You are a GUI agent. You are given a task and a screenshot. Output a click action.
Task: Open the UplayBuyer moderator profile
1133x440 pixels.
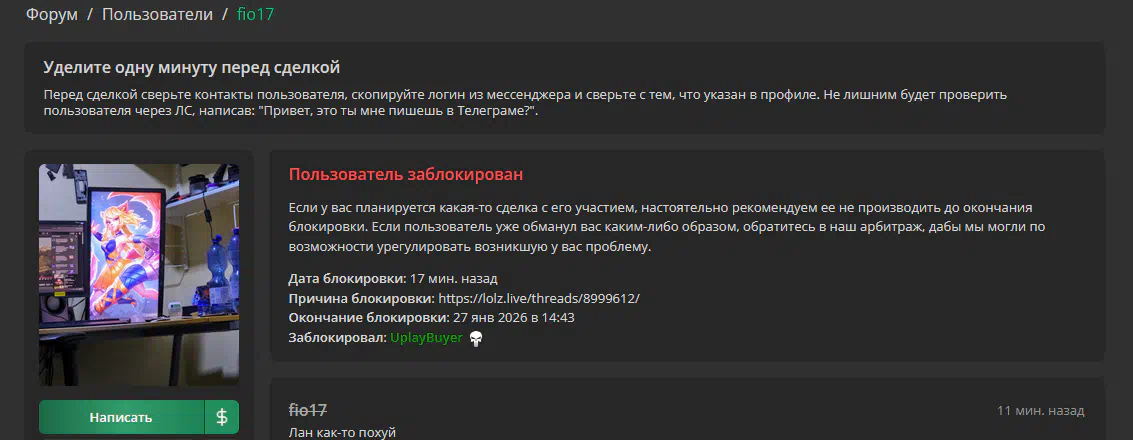(426, 337)
